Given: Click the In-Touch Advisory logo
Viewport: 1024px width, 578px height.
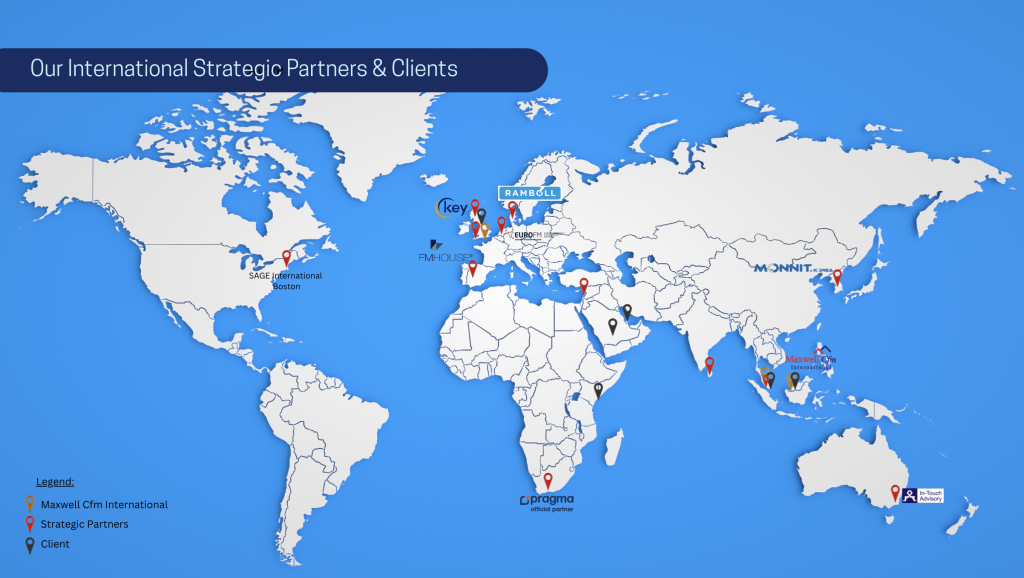Looking at the screenshot, I should 922,495.
